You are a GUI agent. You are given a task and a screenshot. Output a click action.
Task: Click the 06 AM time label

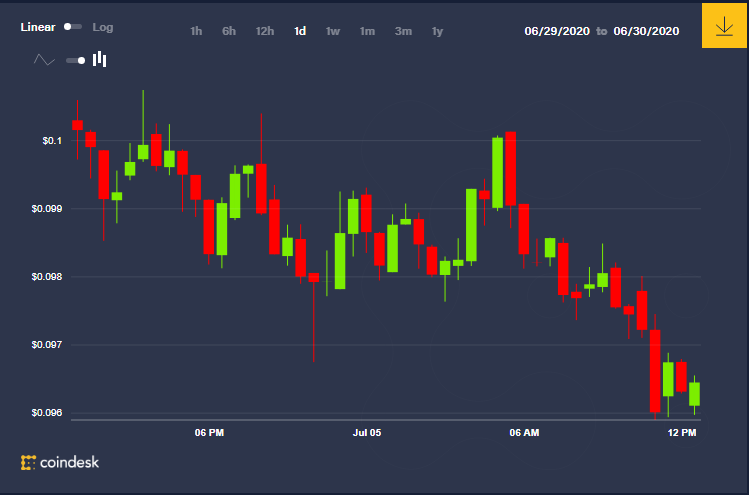[524, 432]
